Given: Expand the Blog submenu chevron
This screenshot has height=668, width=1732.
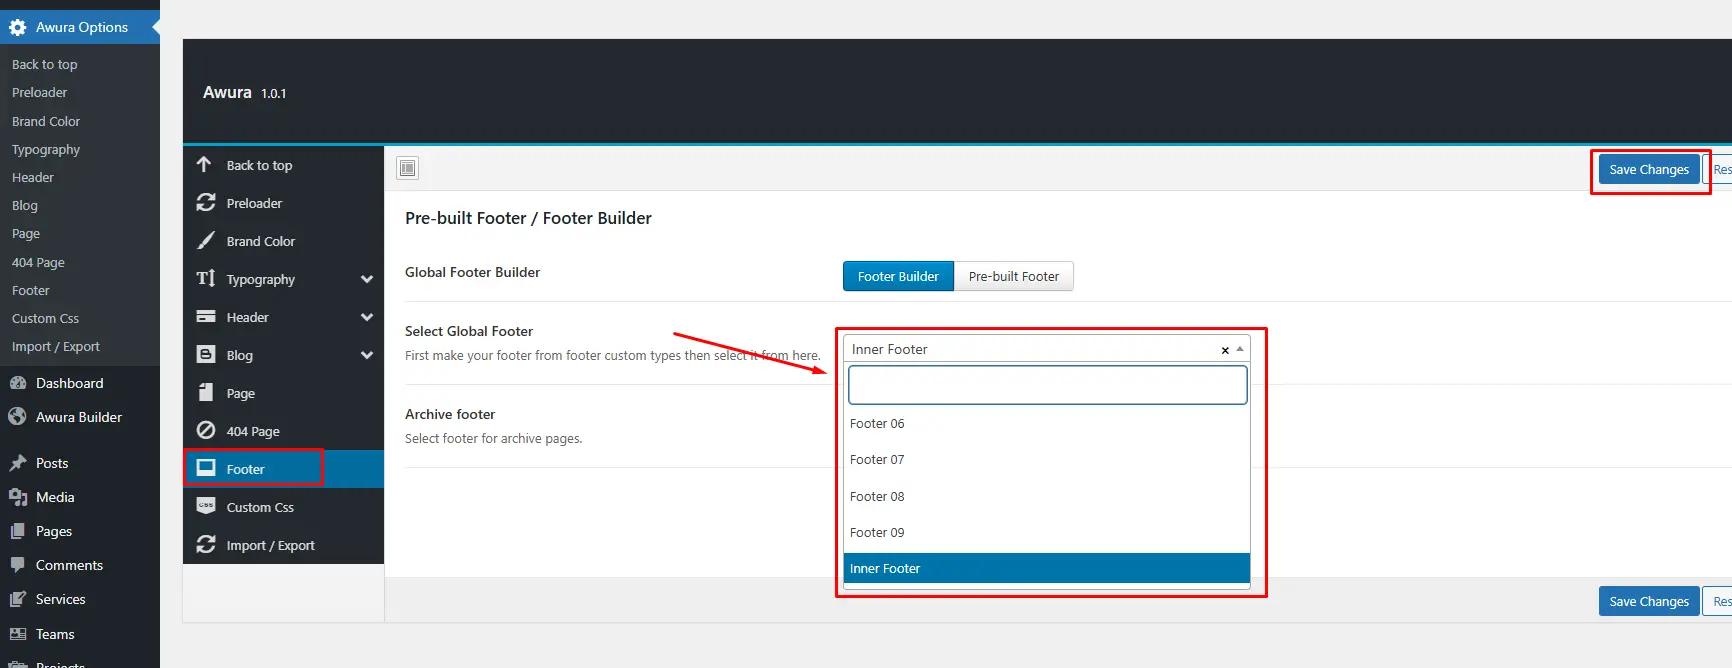Looking at the screenshot, I should click(x=367, y=355).
